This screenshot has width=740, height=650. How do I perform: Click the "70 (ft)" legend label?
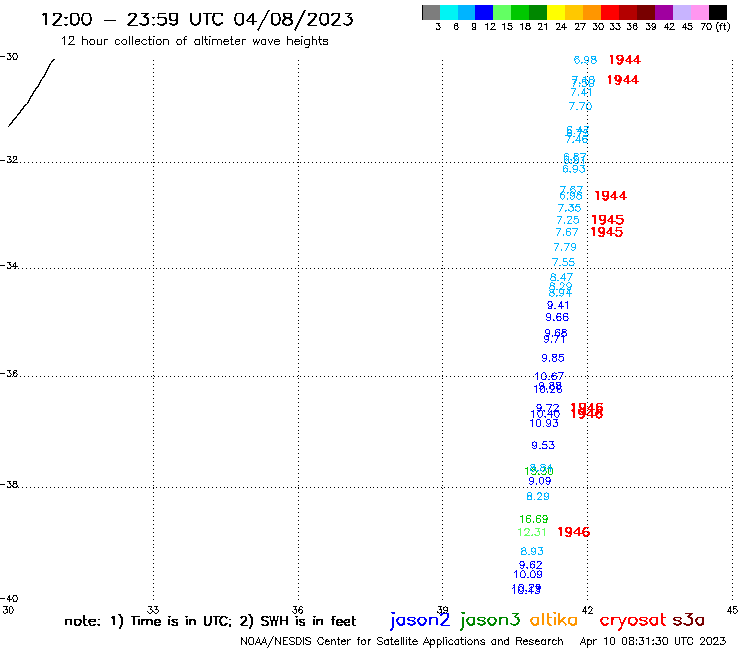pos(715,26)
